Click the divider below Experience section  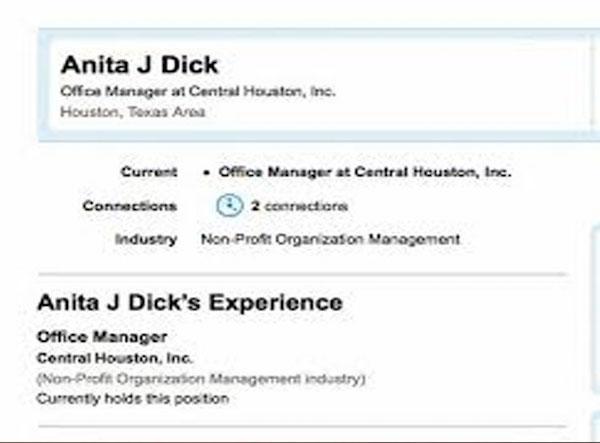300,428
